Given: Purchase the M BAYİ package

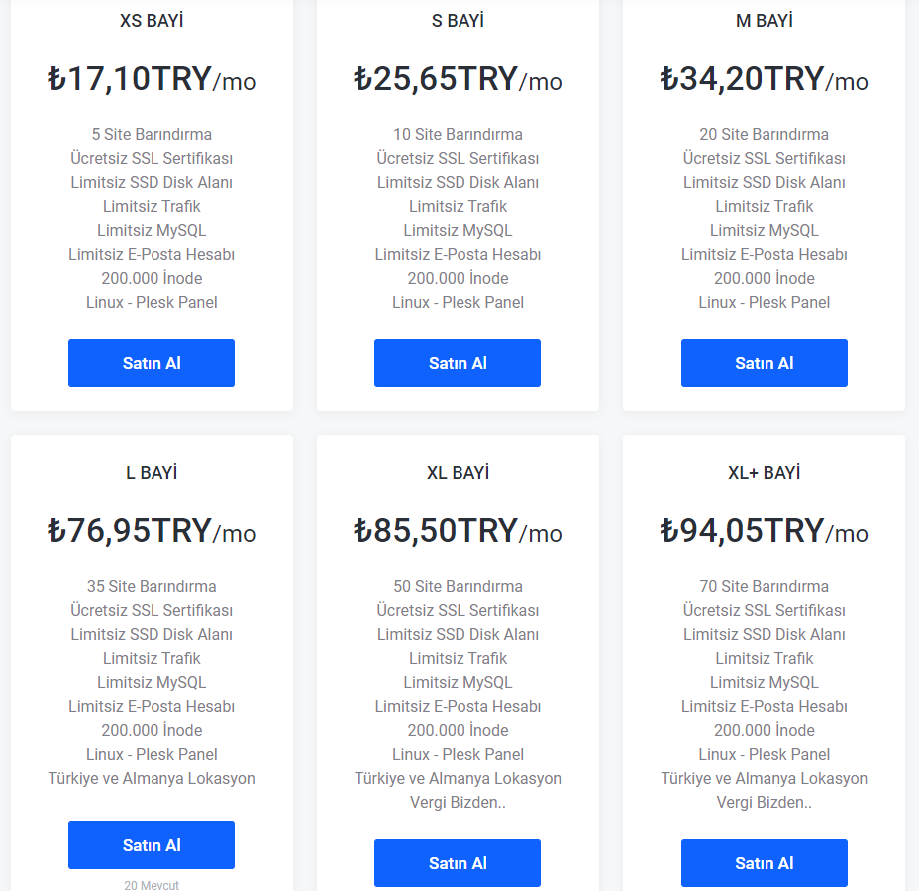Looking at the screenshot, I should pyautogui.click(x=764, y=363).
